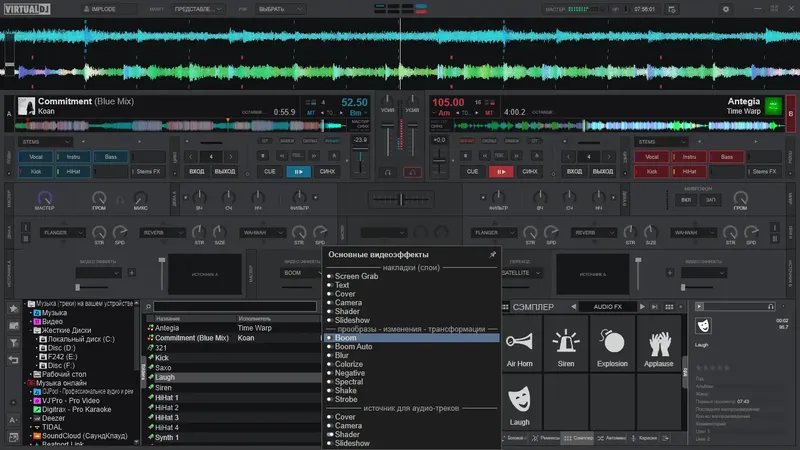Click the CUE button on deck B
This screenshot has height=450, width=800.
(472, 171)
